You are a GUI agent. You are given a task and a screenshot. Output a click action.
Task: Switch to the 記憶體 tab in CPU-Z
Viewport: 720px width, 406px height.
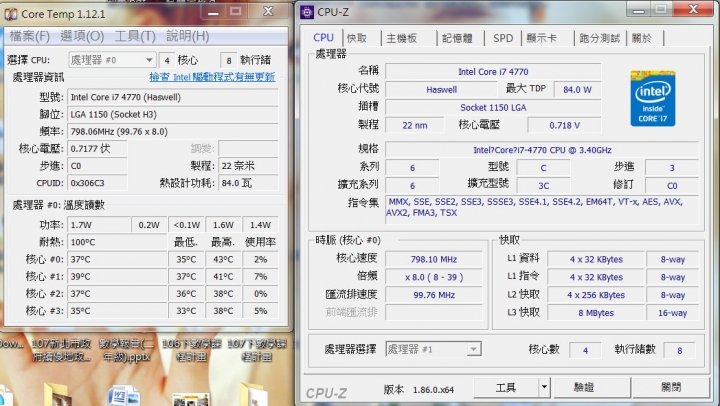click(457, 38)
